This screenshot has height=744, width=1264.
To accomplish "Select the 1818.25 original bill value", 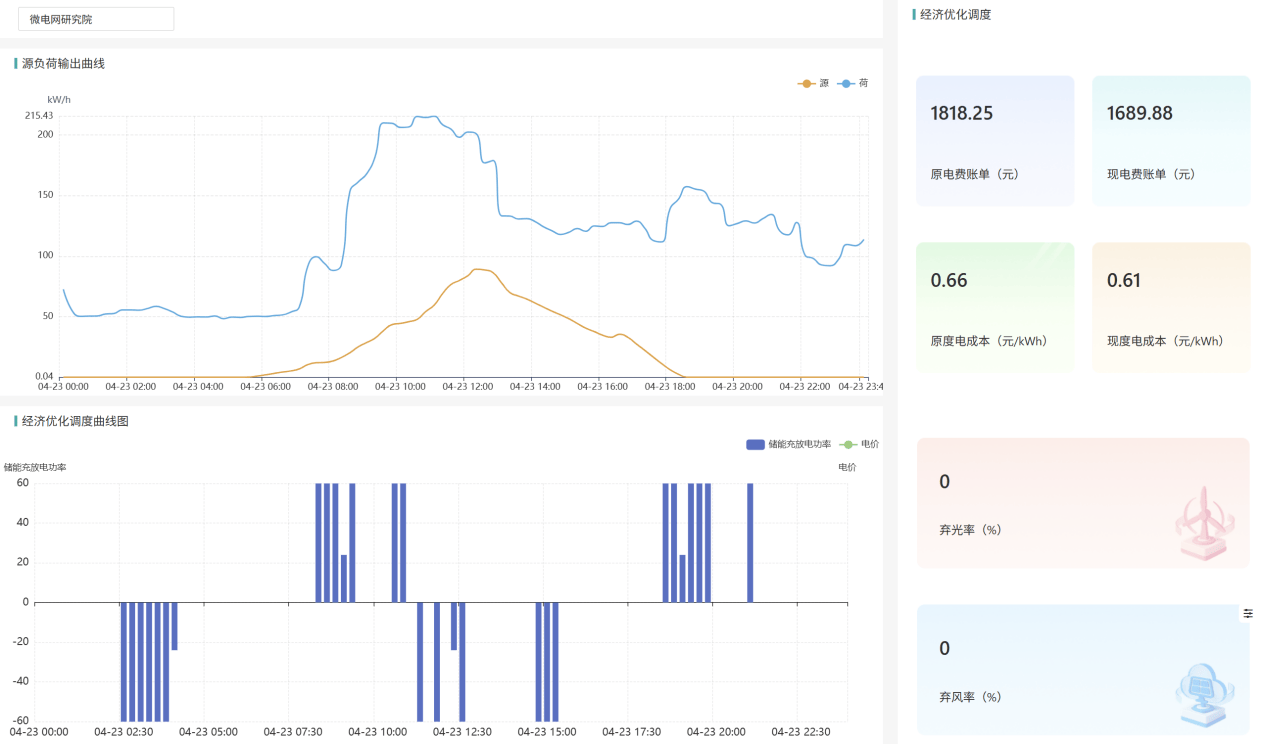I will tap(961, 113).
